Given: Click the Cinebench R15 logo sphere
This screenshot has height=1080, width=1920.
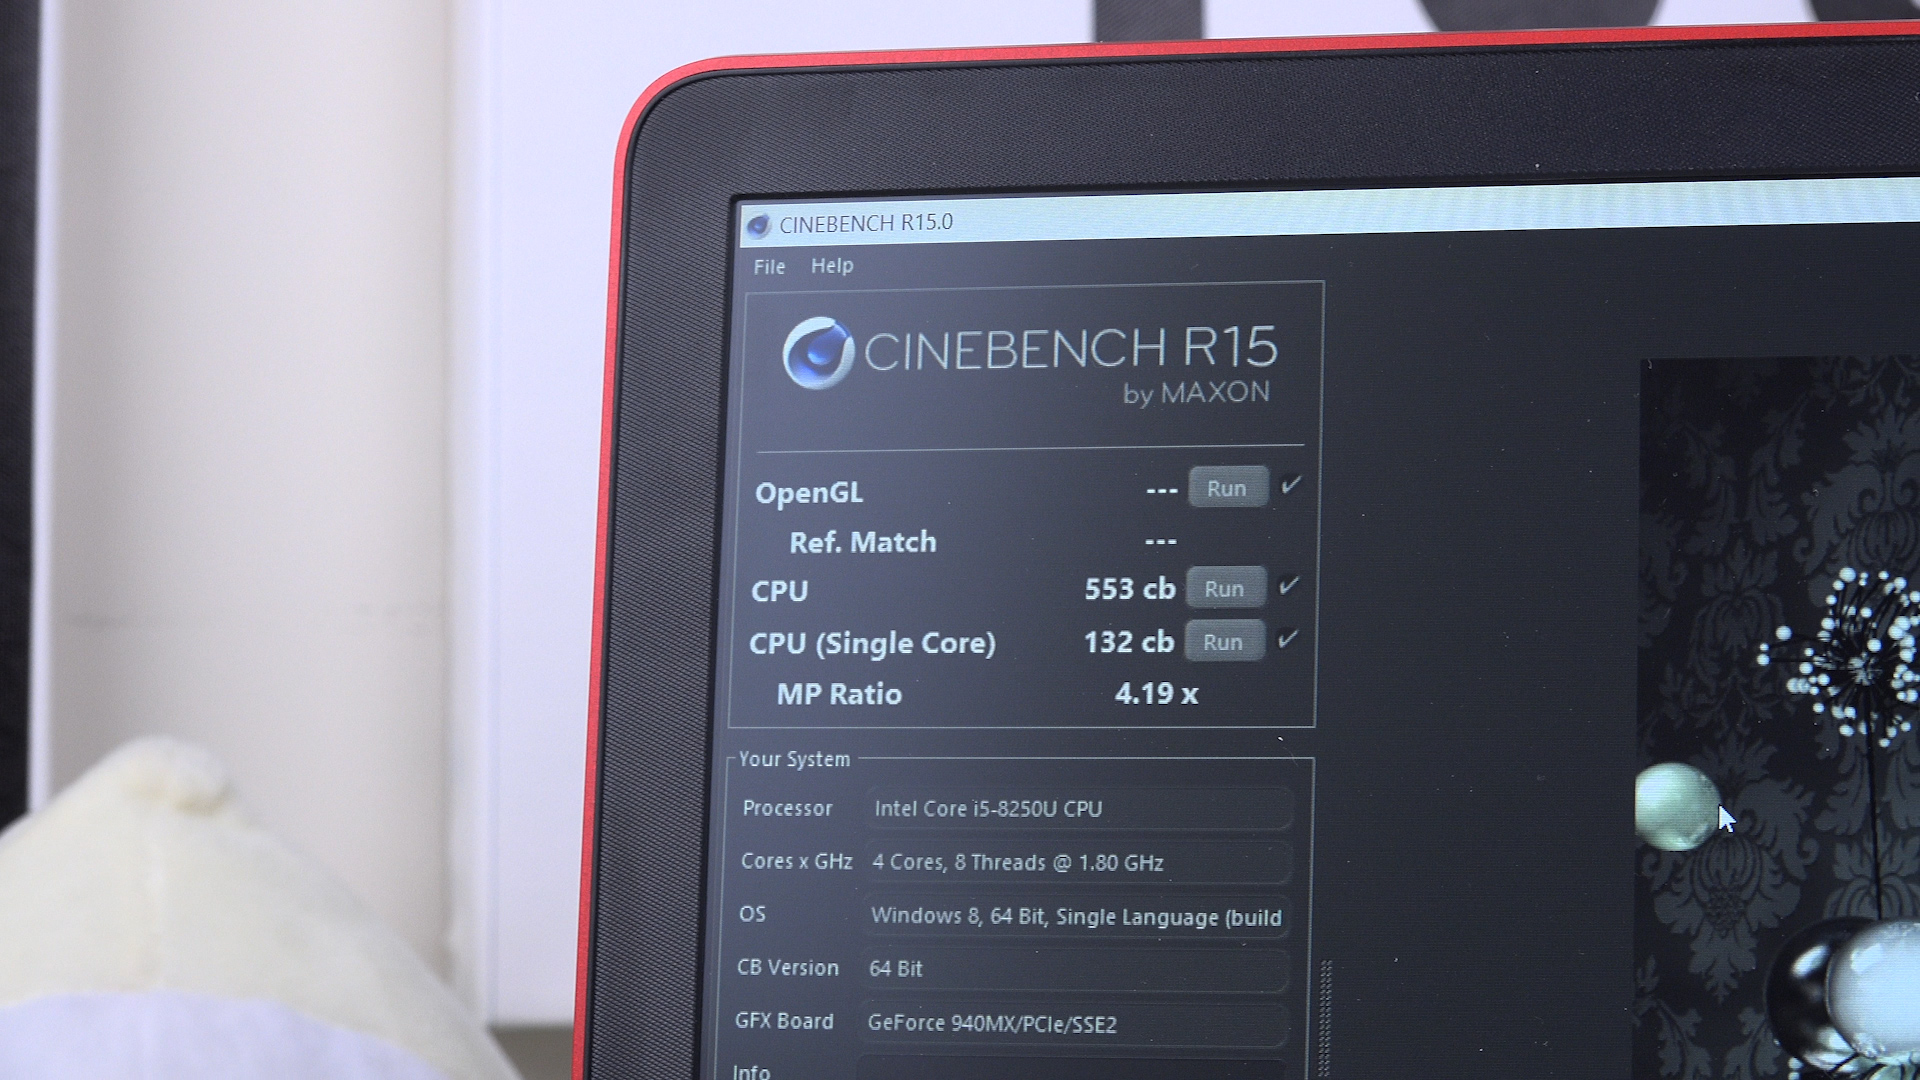Looking at the screenshot, I should tap(818, 353).
